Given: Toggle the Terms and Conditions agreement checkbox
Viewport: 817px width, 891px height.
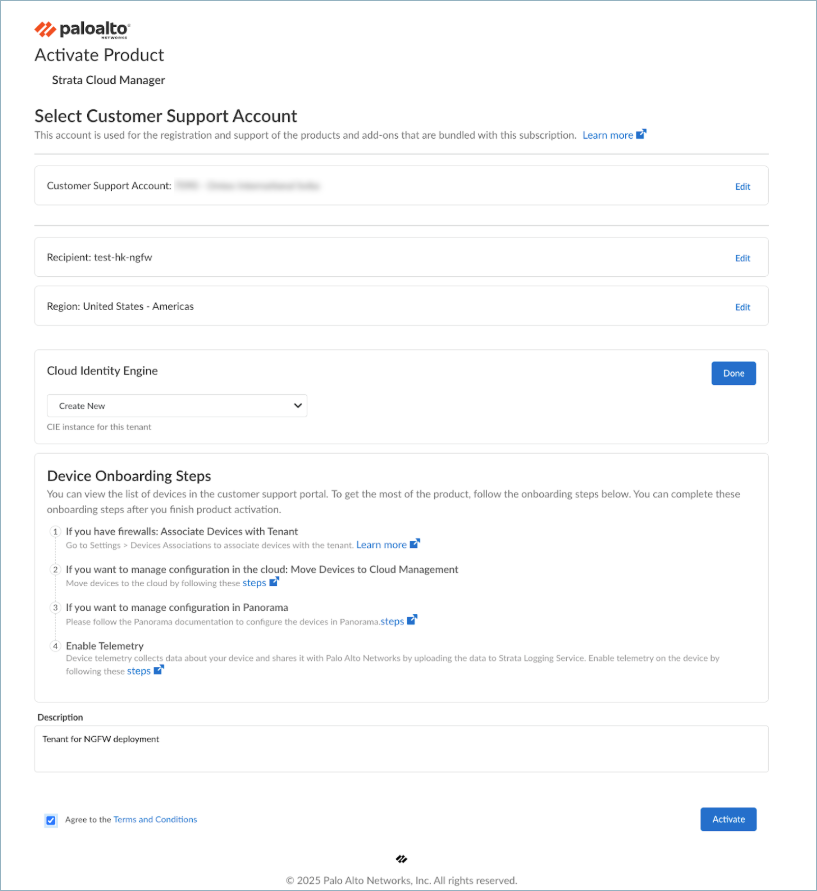Looking at the screenshot, I should tap(51, 820).
